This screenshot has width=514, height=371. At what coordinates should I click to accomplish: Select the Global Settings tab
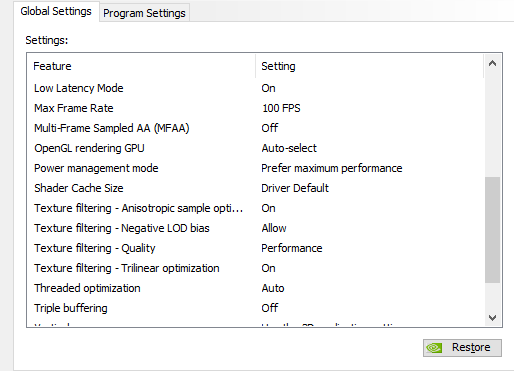56,11
